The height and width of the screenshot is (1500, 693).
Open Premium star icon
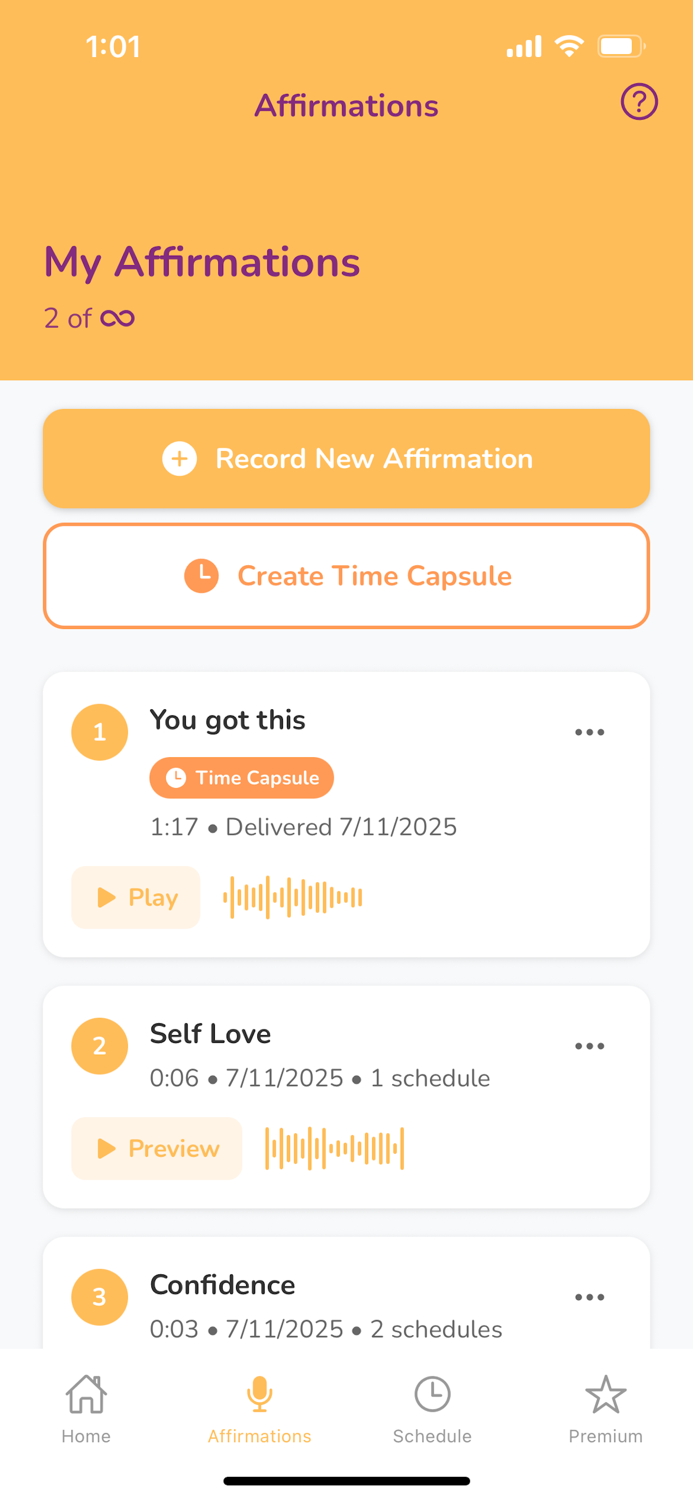click(606, 1392)
